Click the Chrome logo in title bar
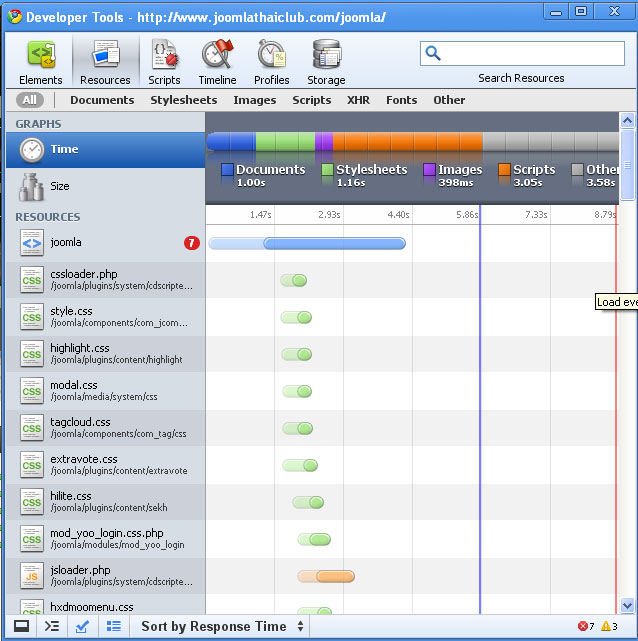The width and height of the screenshot is (638, 641). tap(15, 17)
